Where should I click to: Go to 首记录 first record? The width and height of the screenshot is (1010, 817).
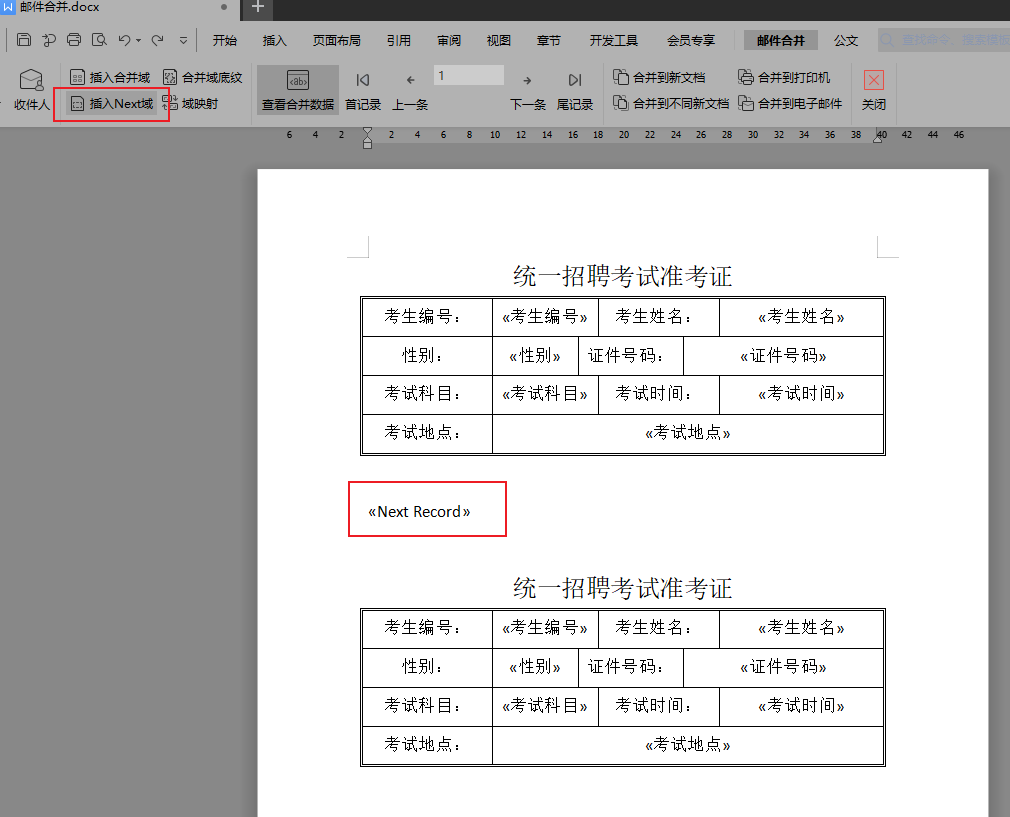click(x=363, y=90)
